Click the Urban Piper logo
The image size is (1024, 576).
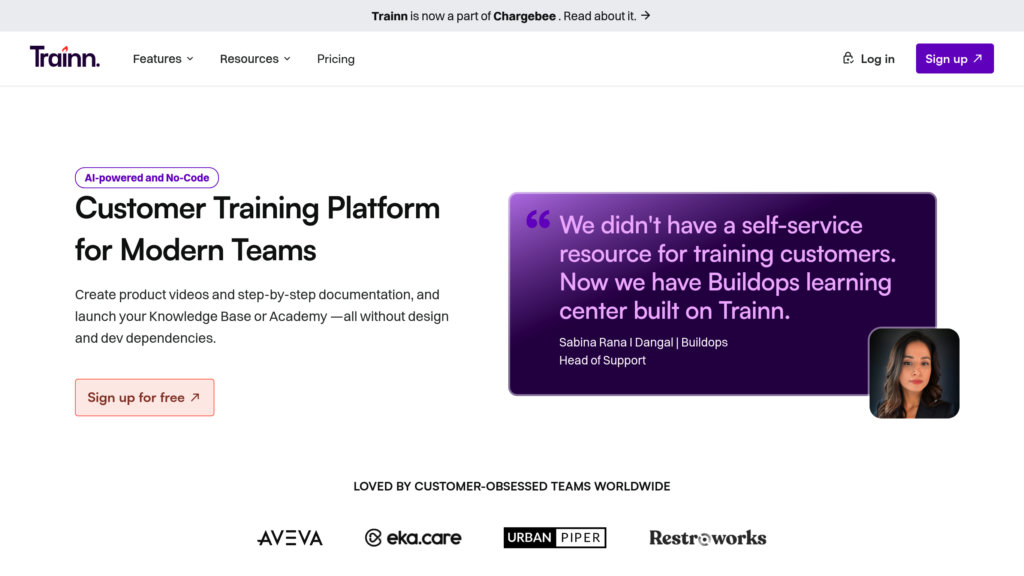coord(555,537)
